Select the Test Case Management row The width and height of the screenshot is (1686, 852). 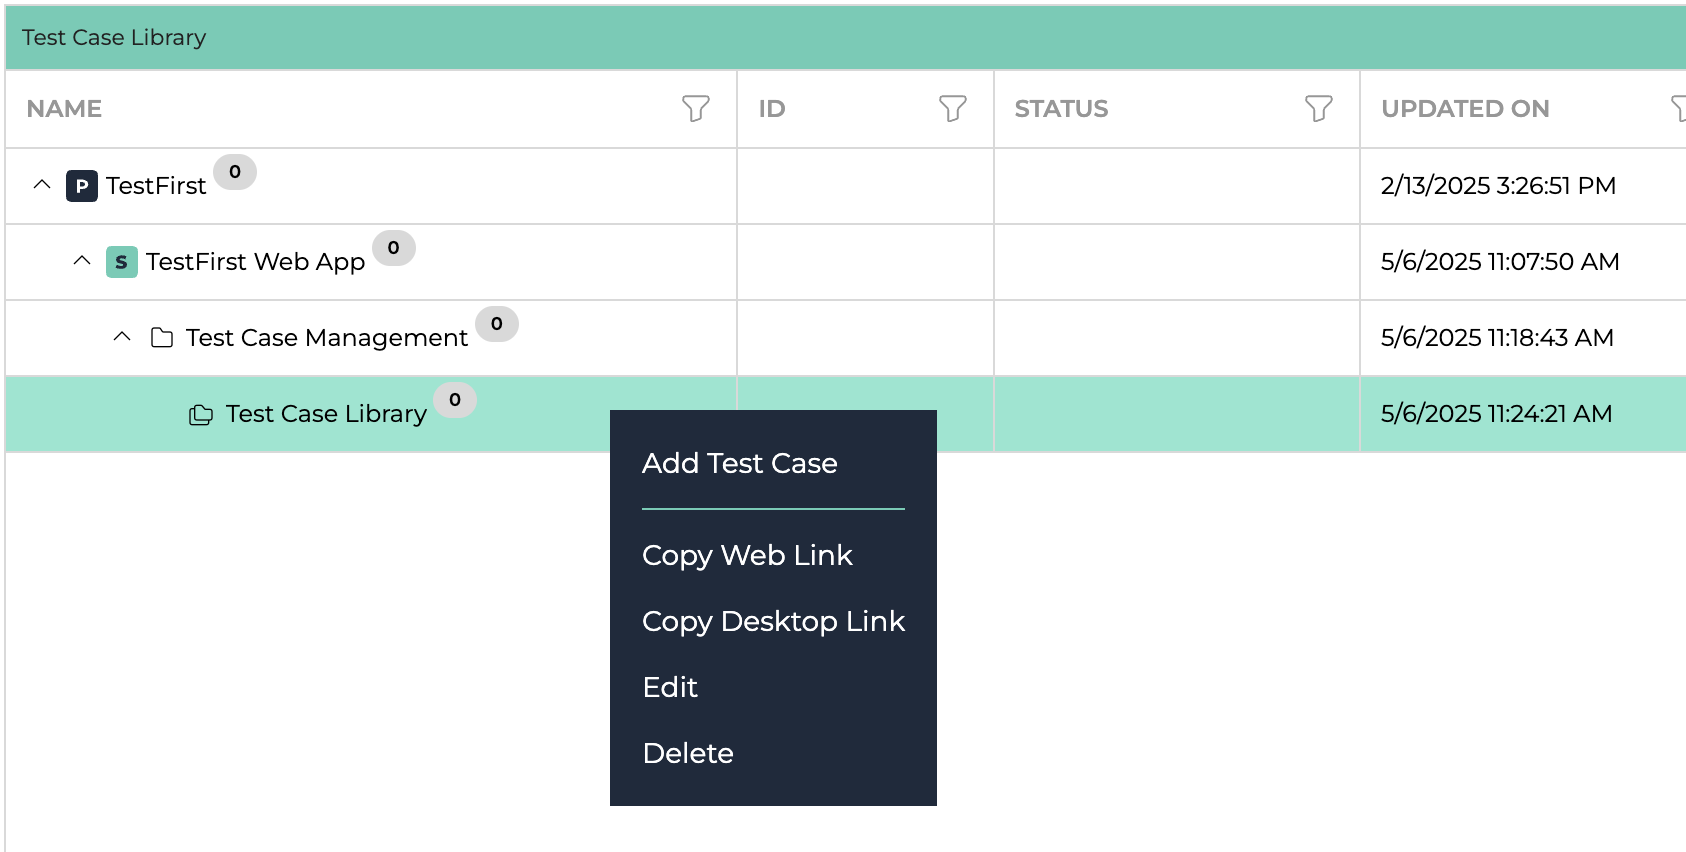click(x=845, y=338)
